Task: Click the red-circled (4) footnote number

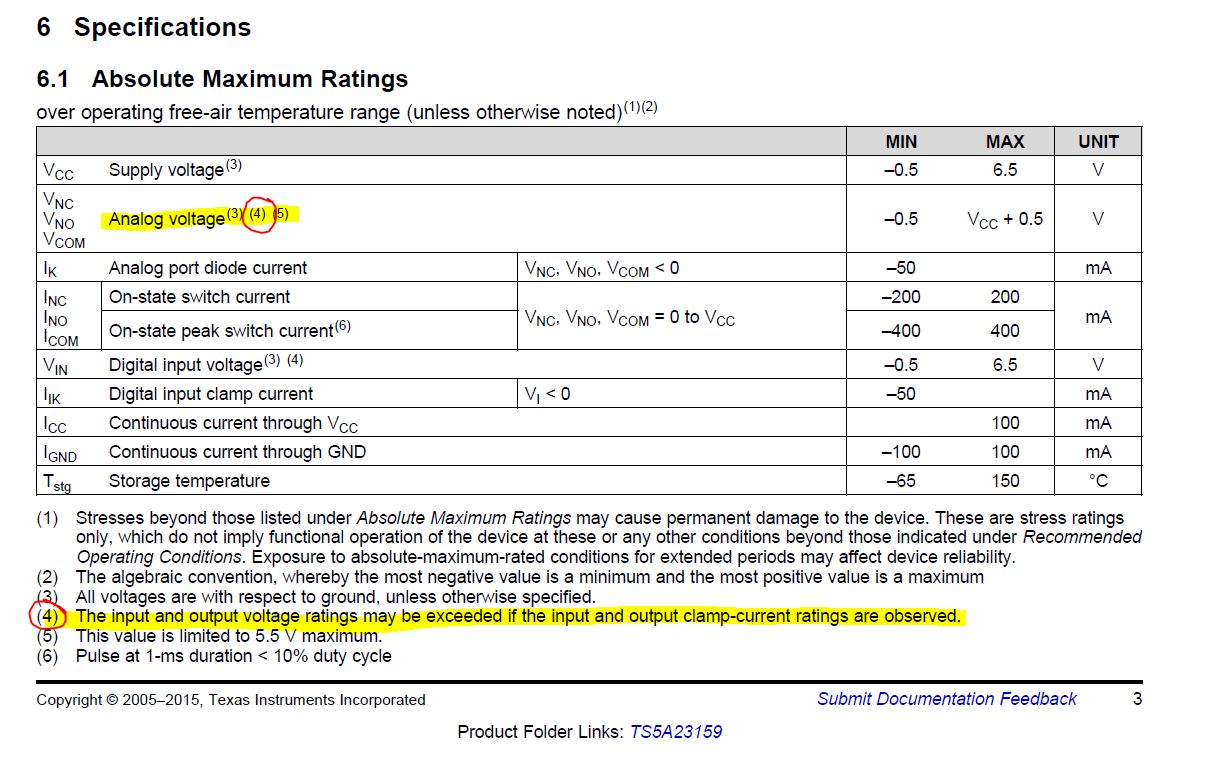Action: click(47, 616)
